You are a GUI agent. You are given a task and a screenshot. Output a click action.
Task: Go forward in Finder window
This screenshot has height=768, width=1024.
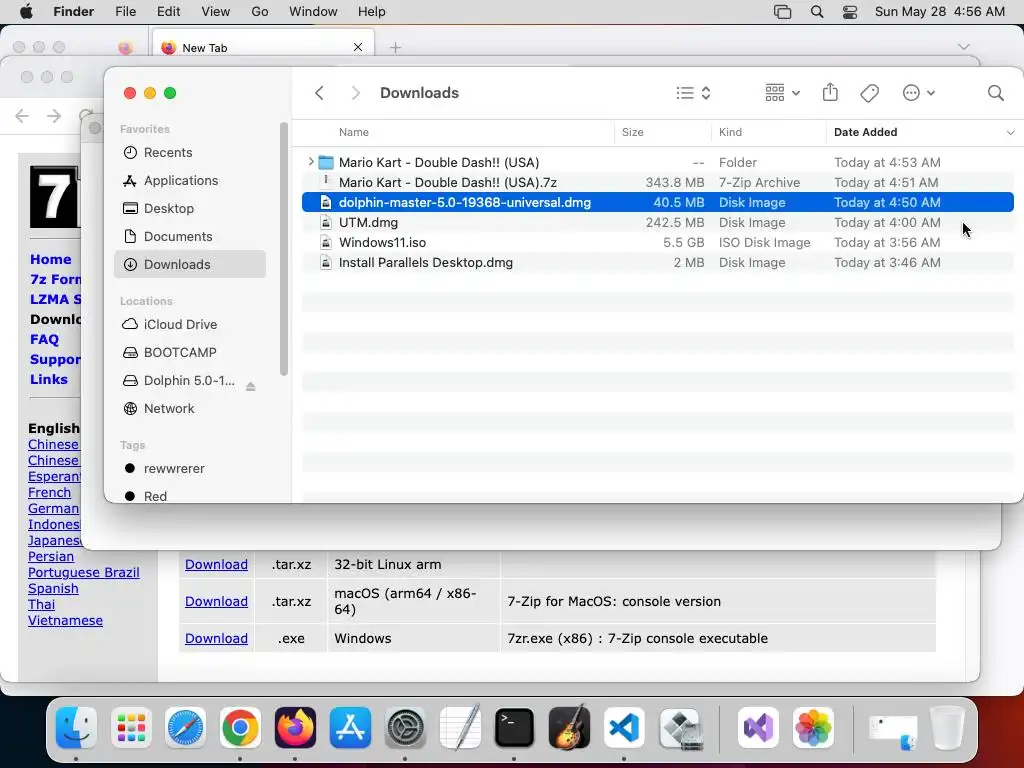click(x=355, y=93)
